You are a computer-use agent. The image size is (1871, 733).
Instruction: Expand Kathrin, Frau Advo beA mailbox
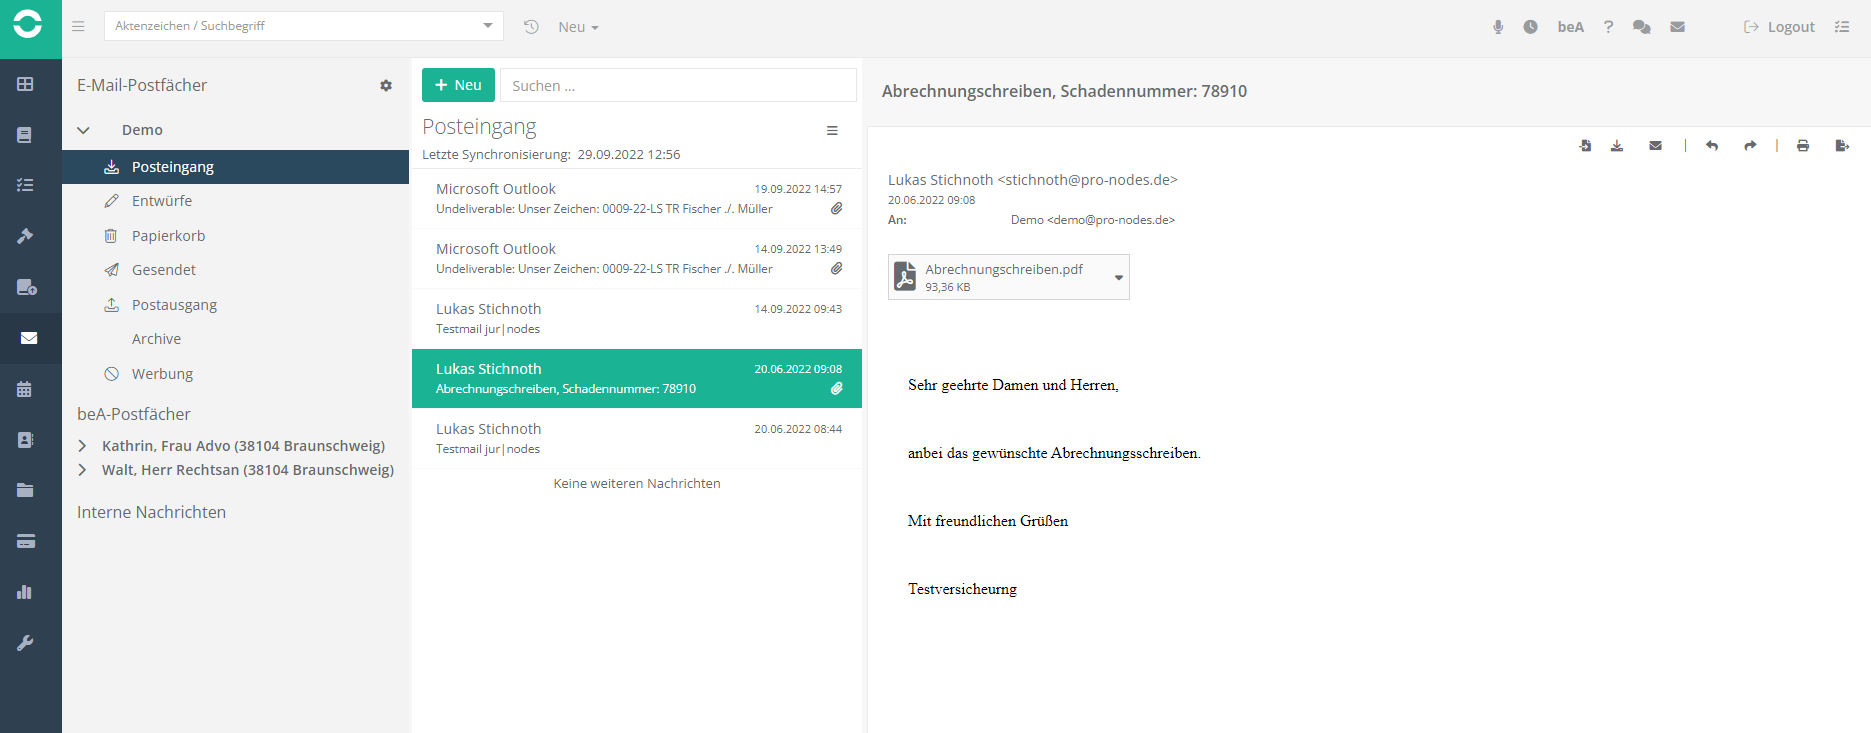tap(82, 446)
